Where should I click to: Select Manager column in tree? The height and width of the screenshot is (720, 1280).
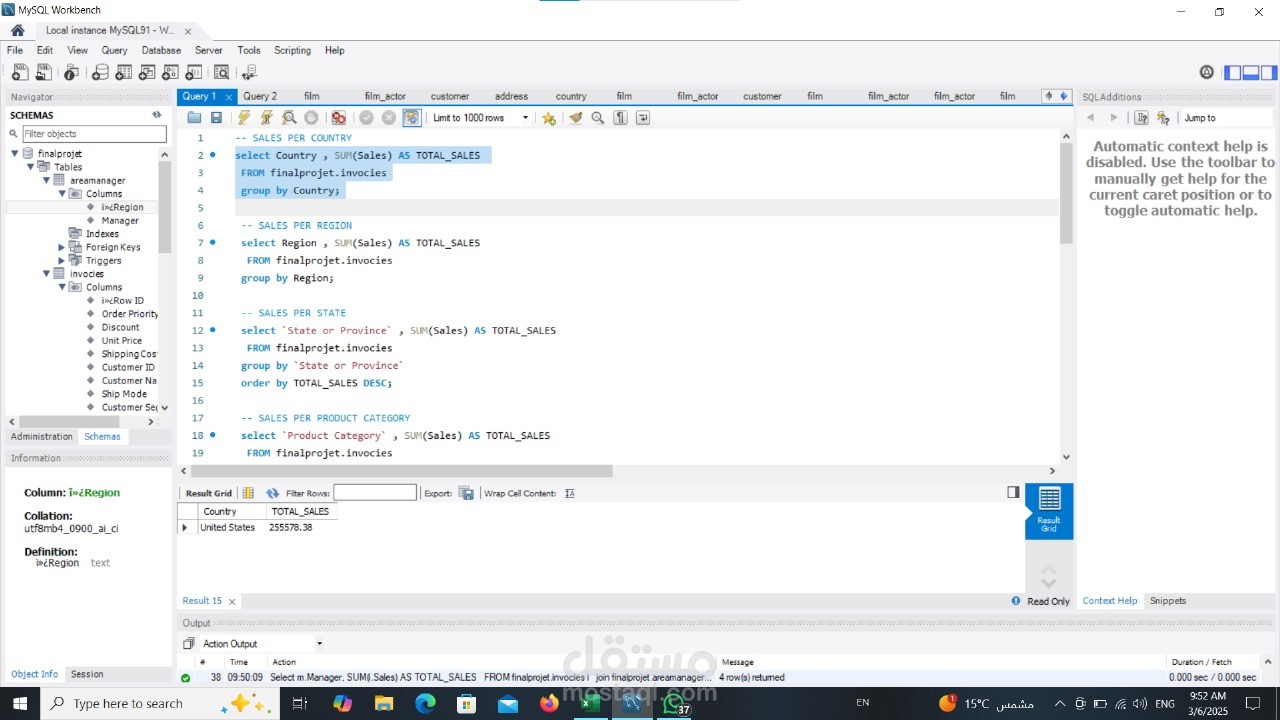pyautogui.click(x=120, y=221)
